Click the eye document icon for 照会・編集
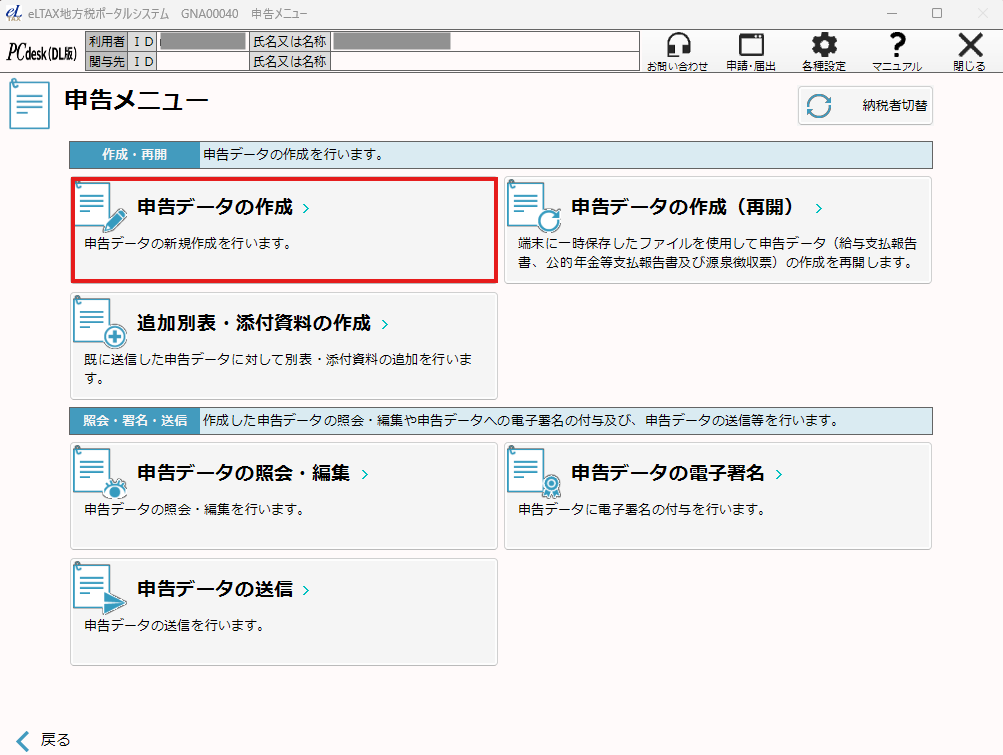The width and height of the screenshot is (1003, 755). pos(101,473)
